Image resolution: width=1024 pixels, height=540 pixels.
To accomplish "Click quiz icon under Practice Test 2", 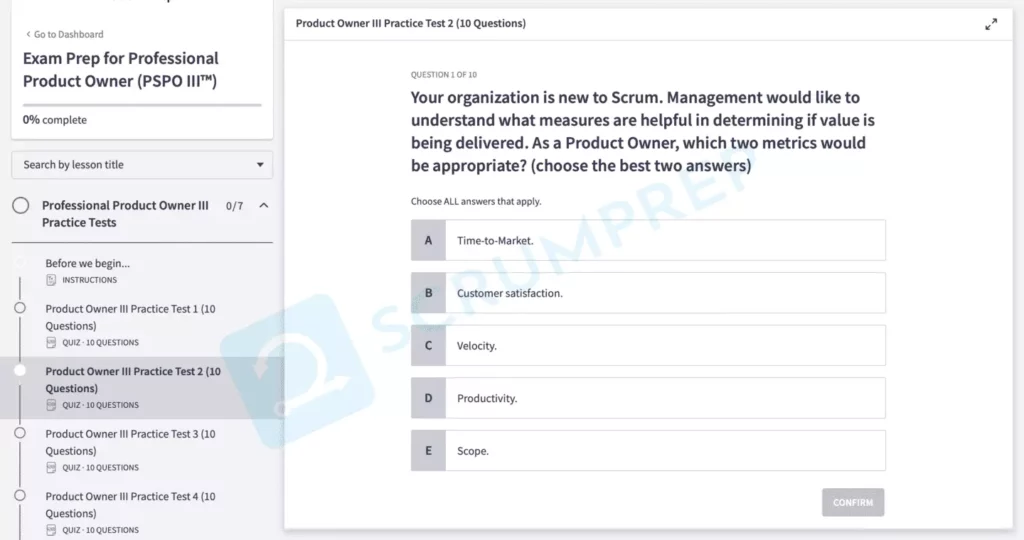I will [x=51, y=405].
